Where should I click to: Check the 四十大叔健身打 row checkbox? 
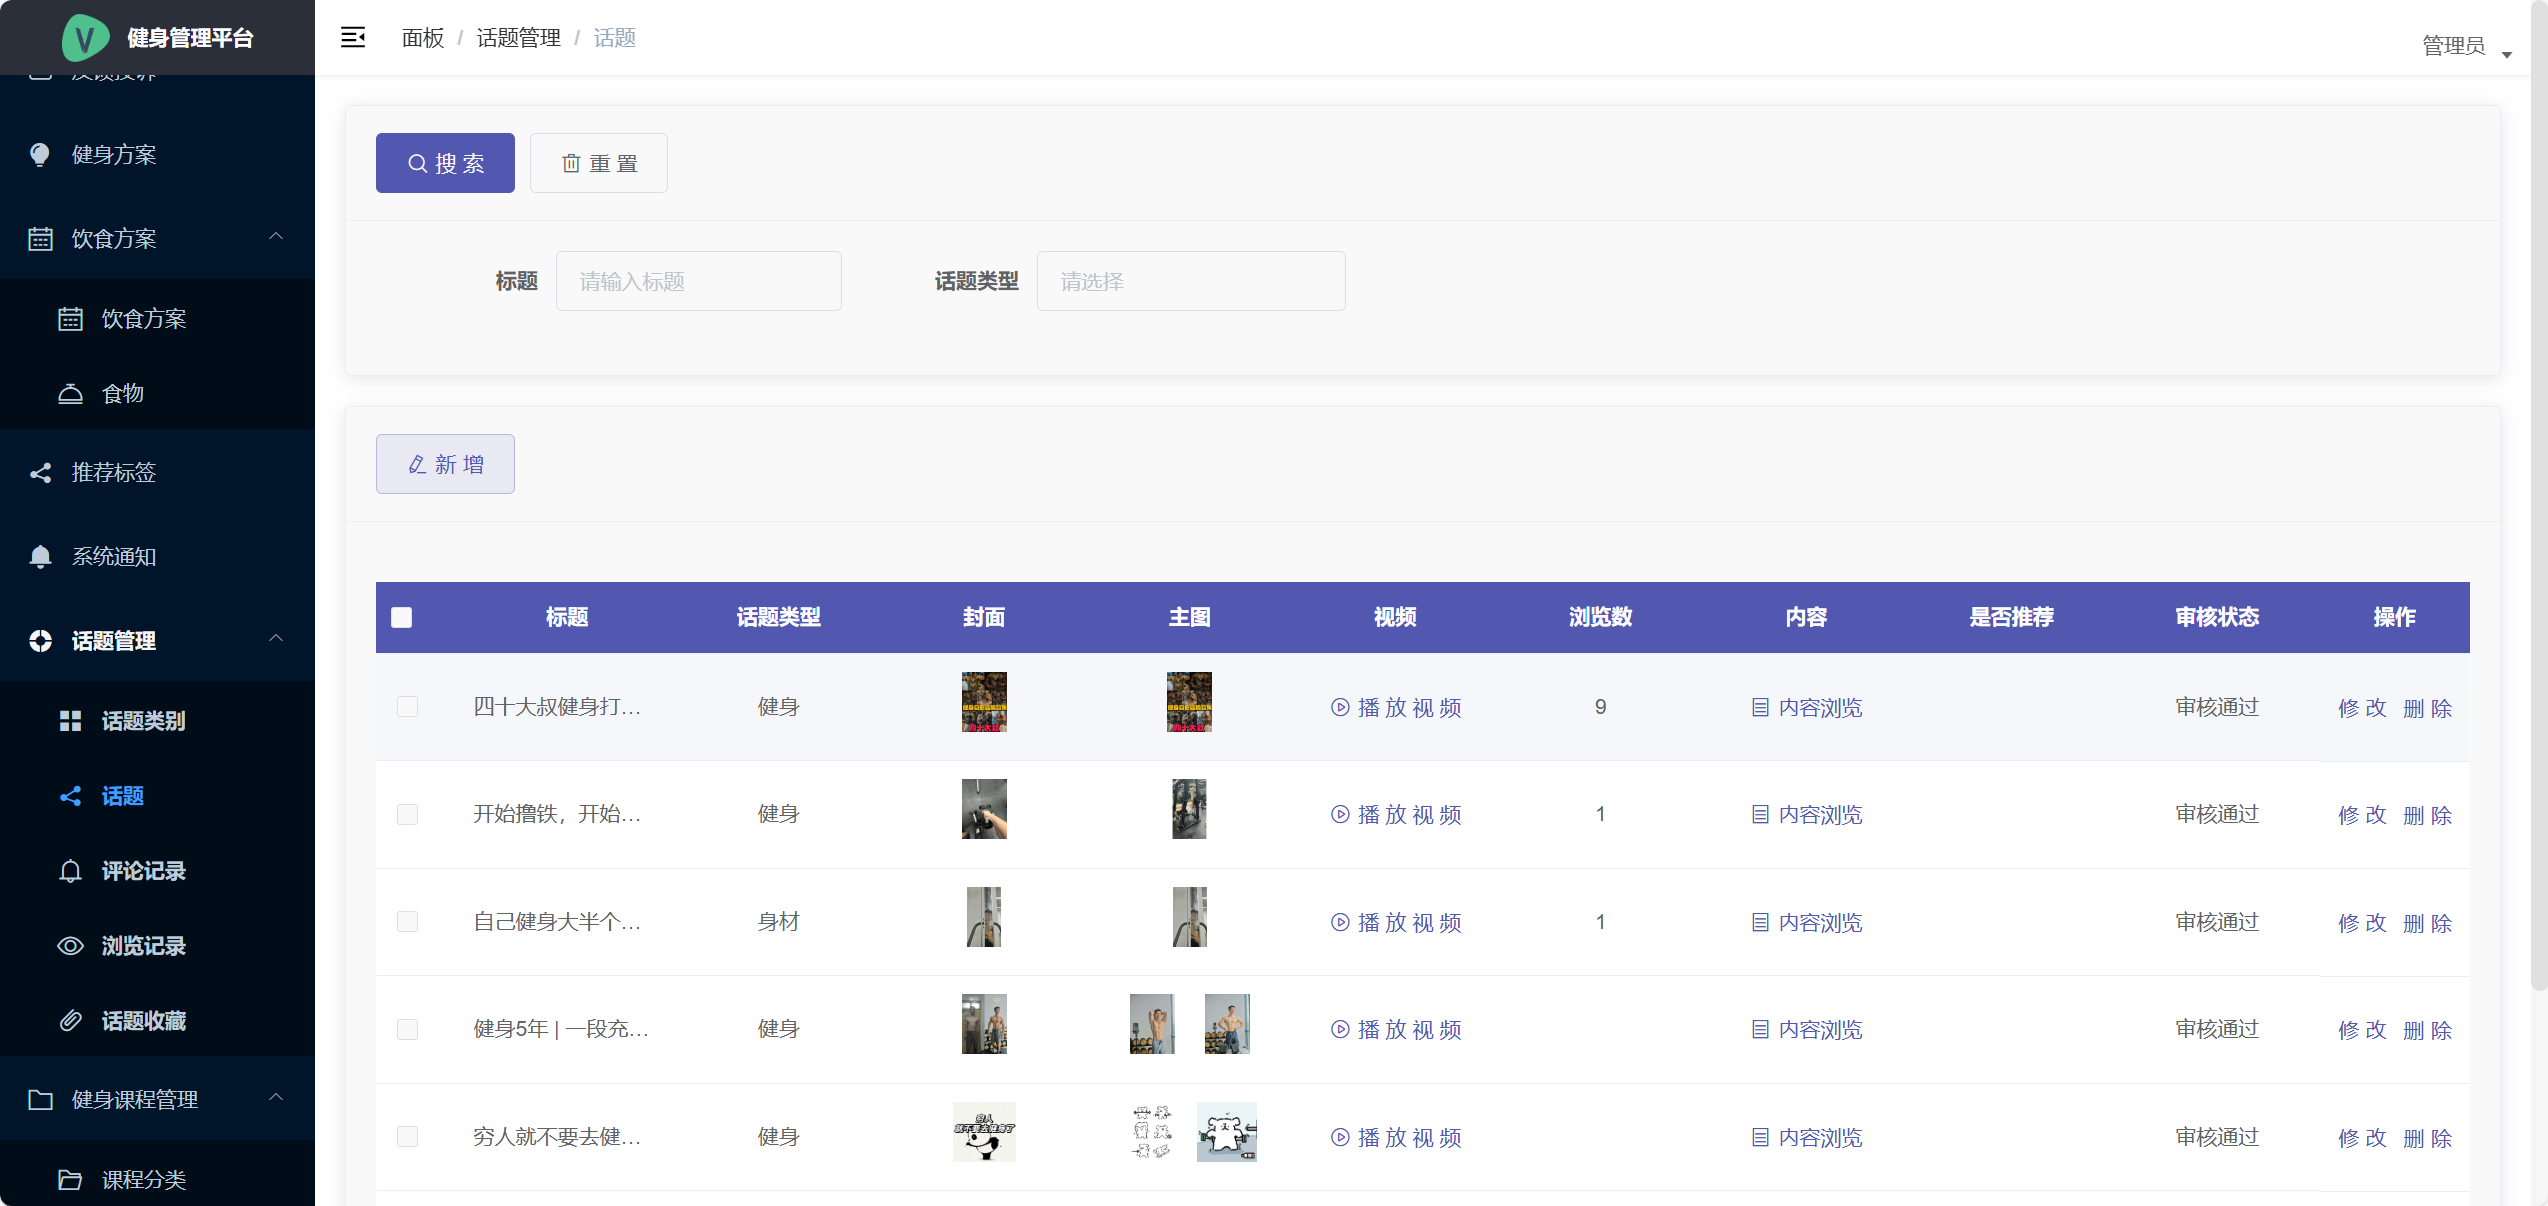click(x=407, y=707)
